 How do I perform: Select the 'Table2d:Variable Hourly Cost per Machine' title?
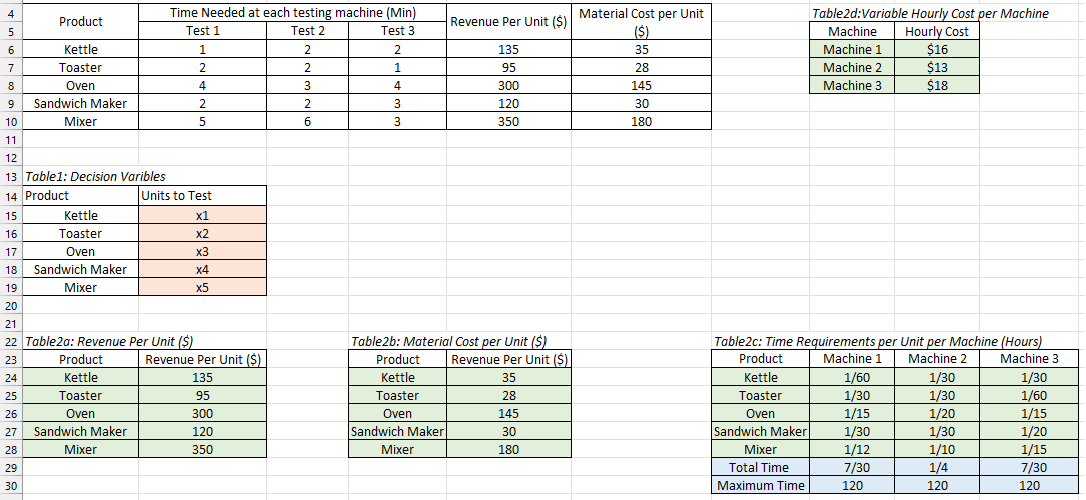click(x=930, y=13)
